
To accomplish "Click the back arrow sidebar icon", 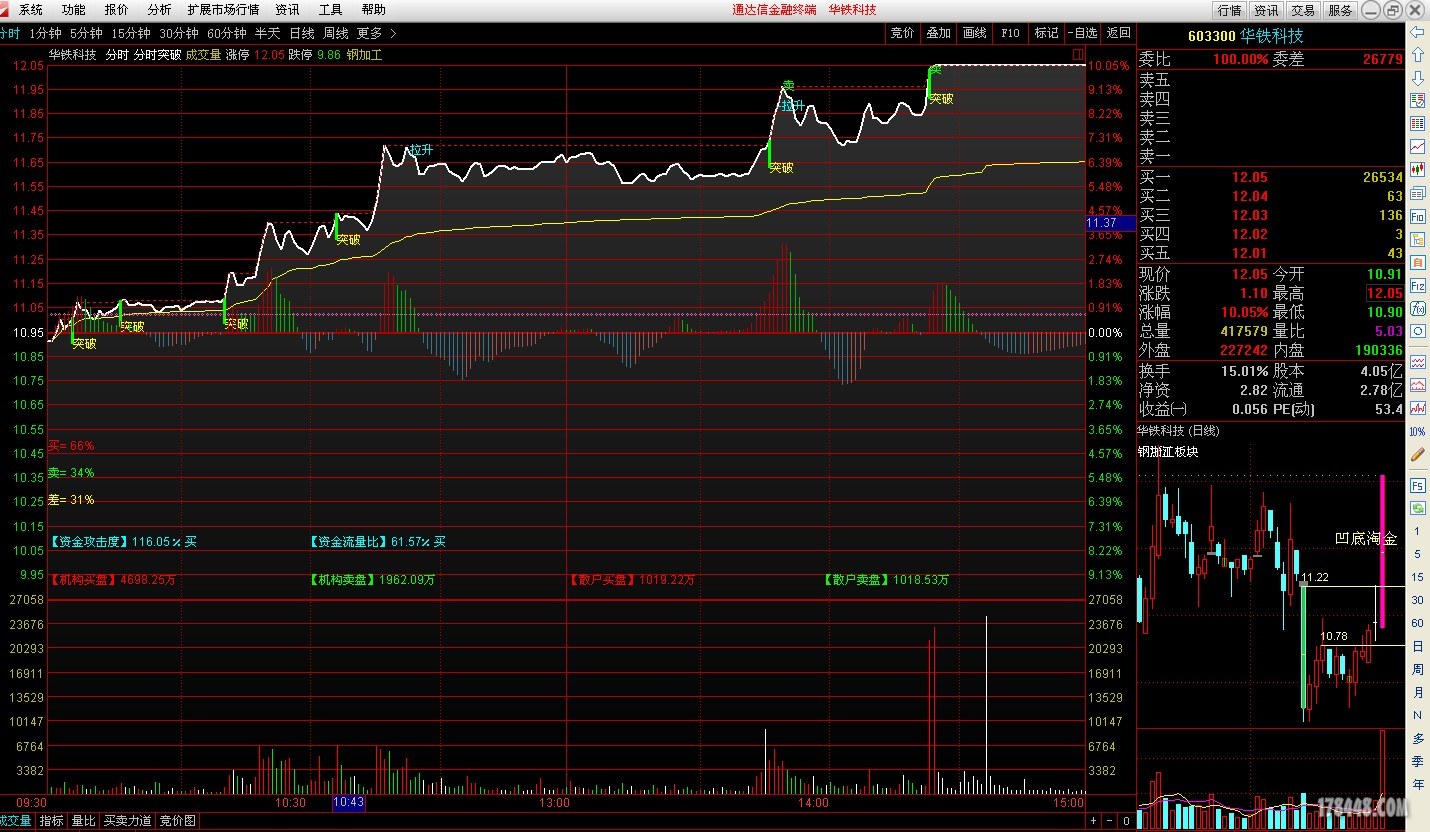I will [1417, 33].
